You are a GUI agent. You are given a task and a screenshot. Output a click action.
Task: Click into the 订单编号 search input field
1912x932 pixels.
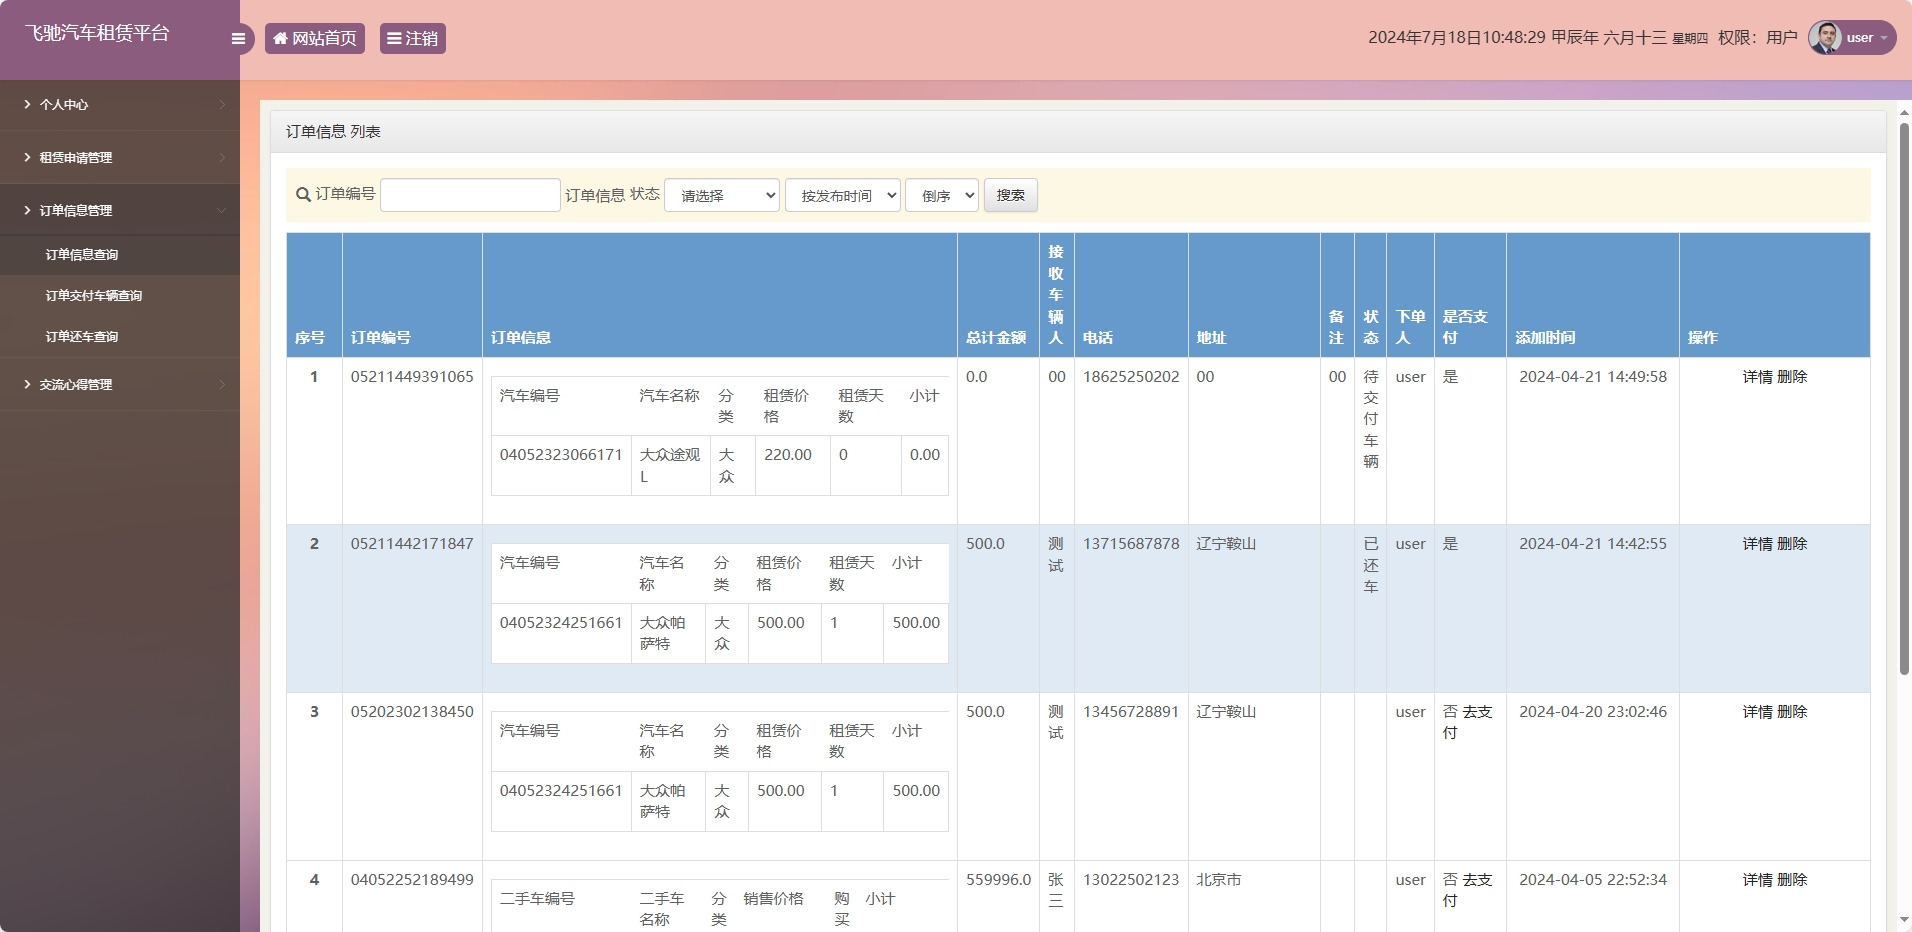(x=470, y=195)
